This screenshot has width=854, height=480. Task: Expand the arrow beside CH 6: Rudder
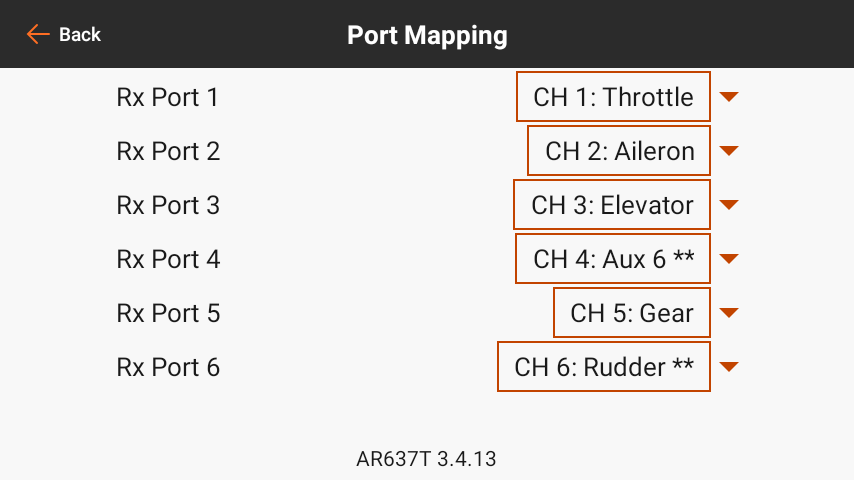729,367
